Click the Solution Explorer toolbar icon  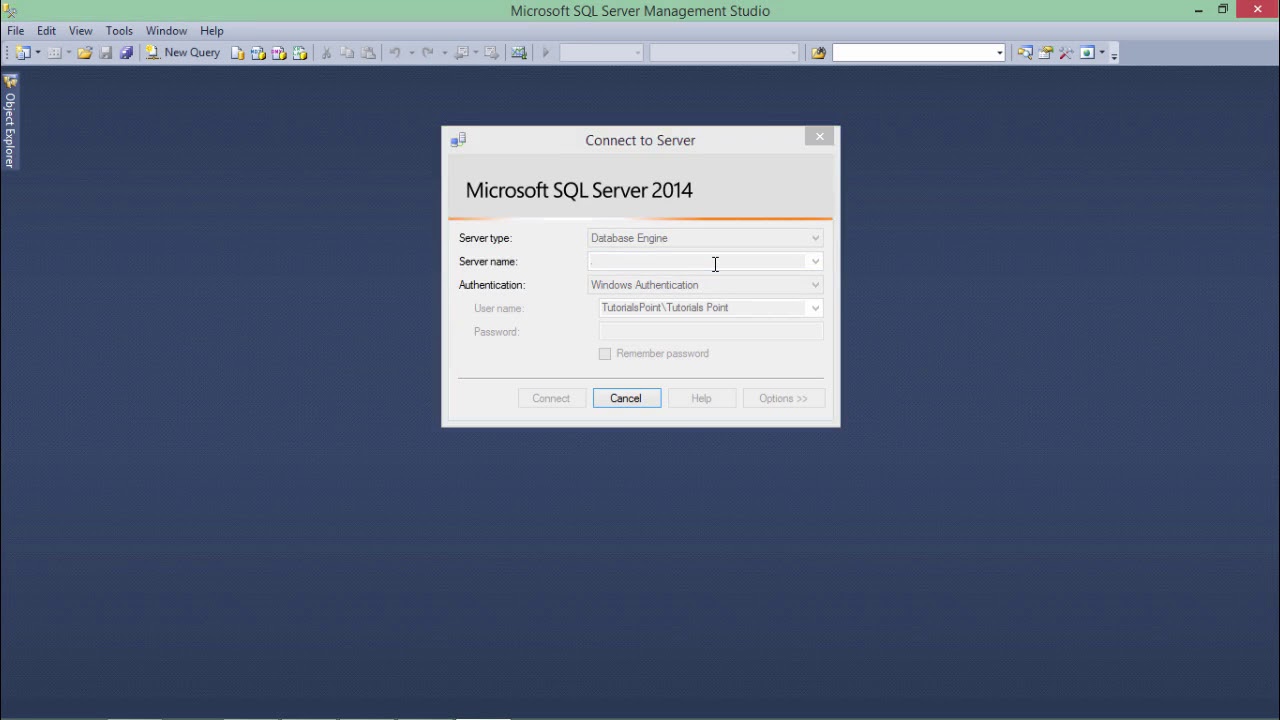[1025, 53]
